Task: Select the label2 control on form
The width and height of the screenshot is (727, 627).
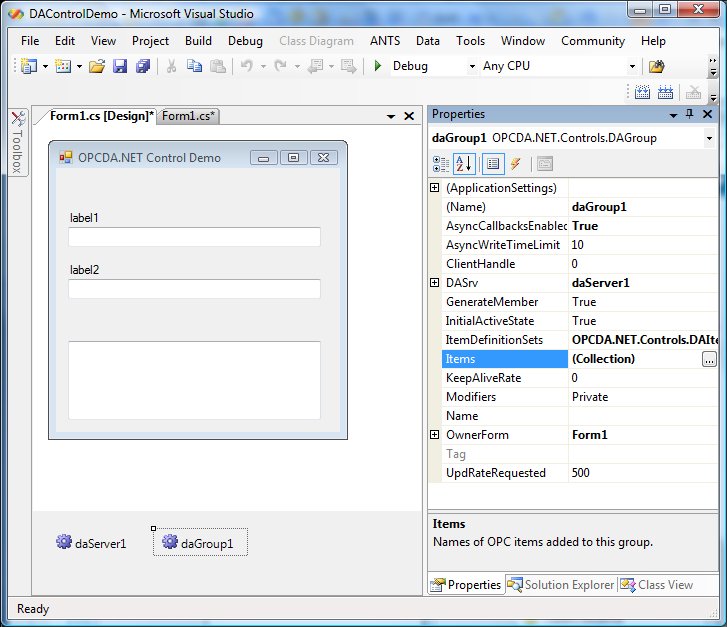Action: pos(84,270)
